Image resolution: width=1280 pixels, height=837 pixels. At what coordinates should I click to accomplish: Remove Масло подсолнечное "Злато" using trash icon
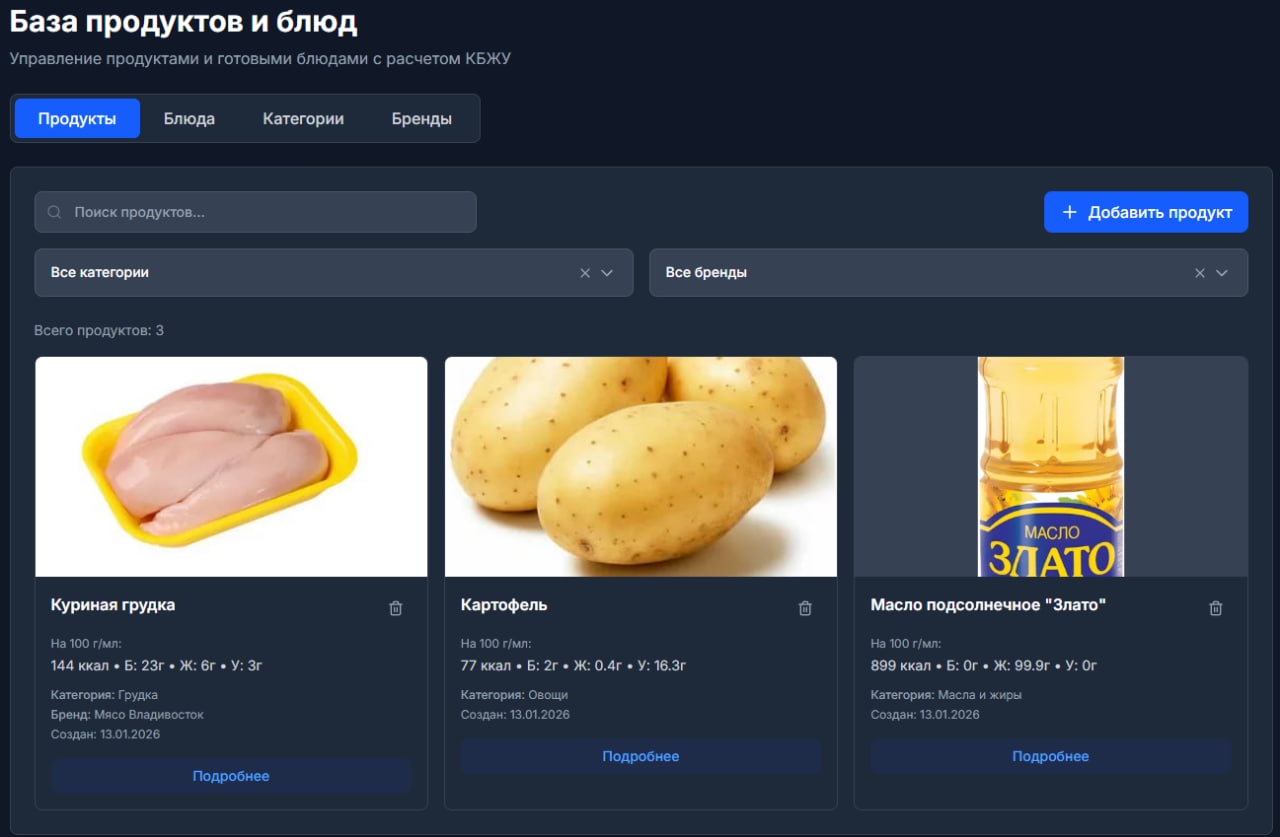tap(1215, 608)
